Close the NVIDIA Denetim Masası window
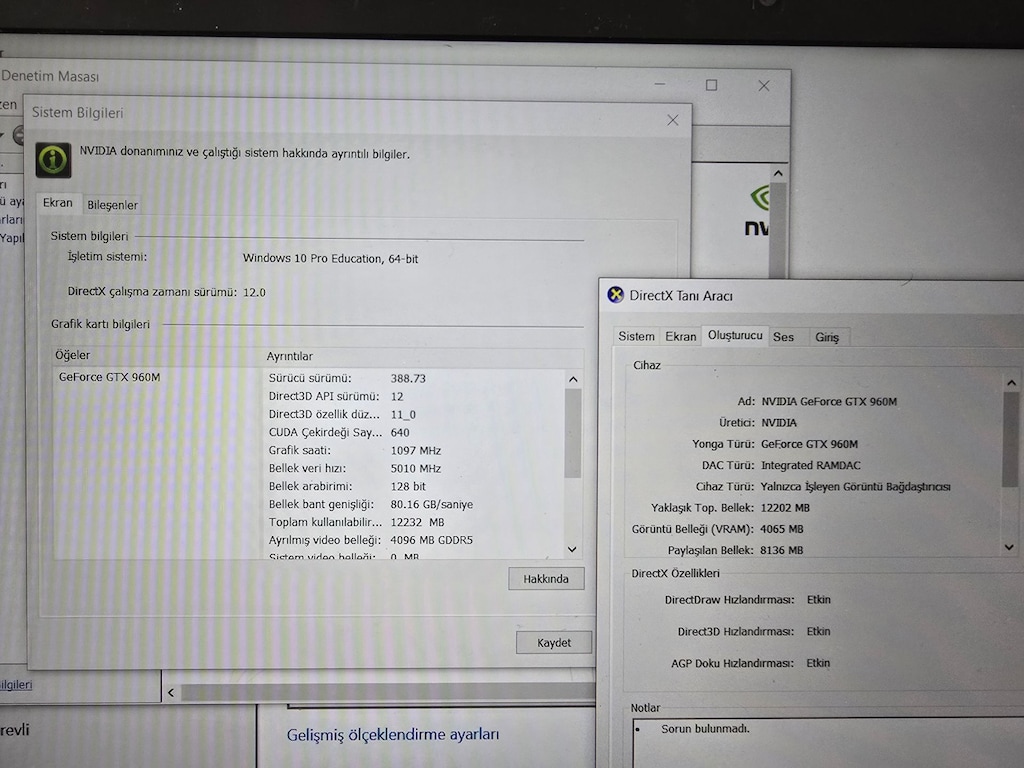Screen dimensions: 1024x768 763,86
